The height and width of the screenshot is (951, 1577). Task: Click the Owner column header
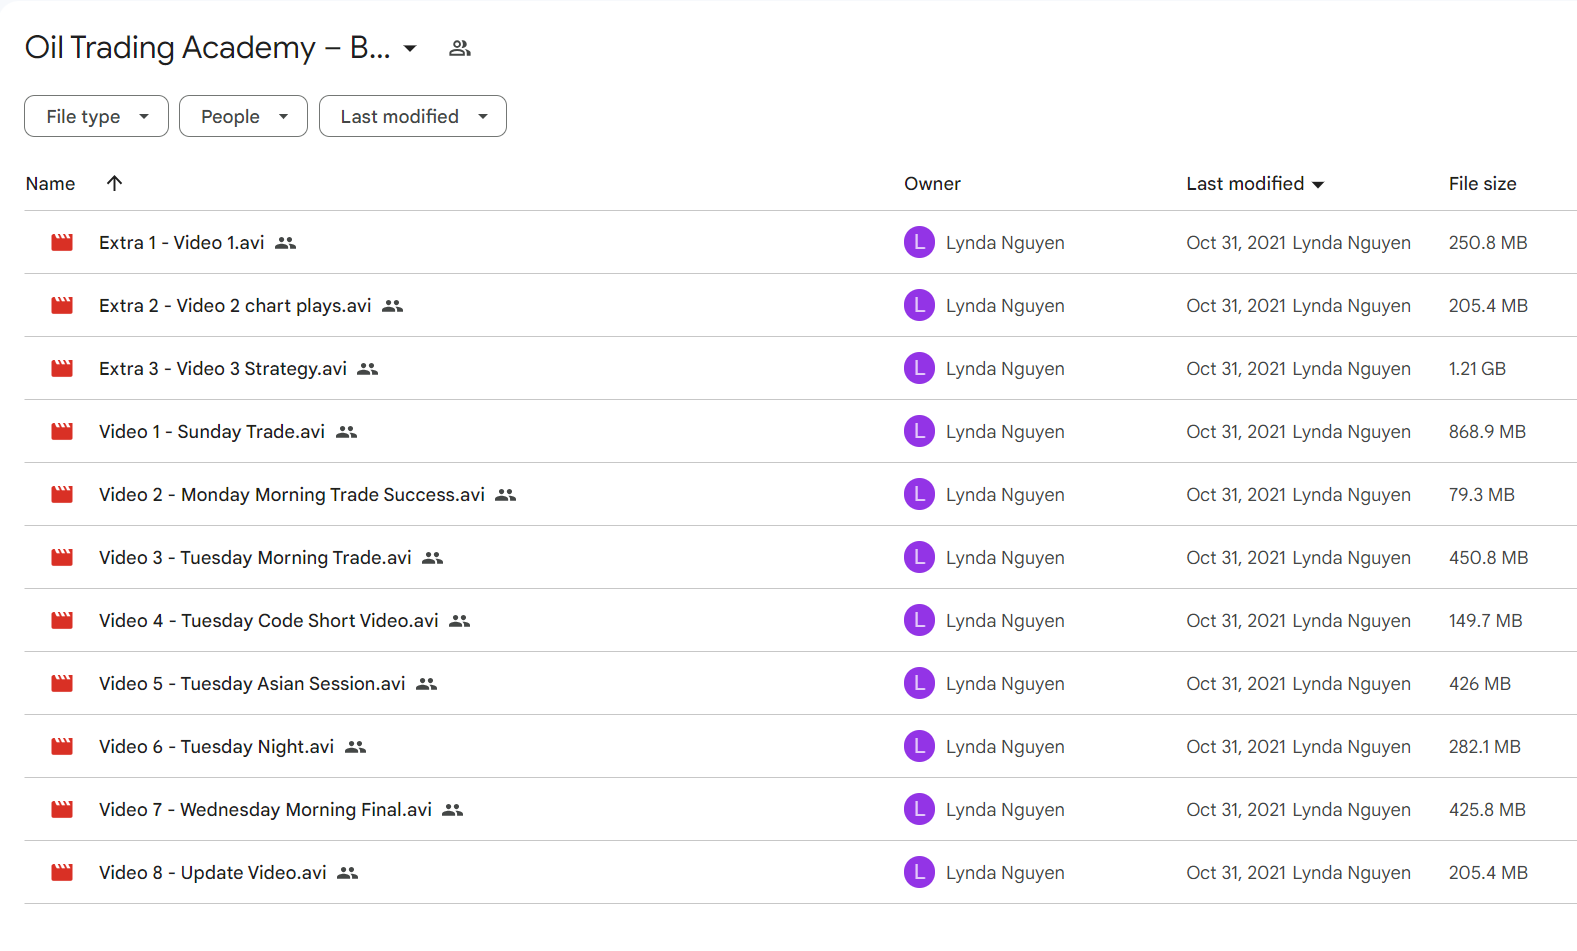pos(932,184)
